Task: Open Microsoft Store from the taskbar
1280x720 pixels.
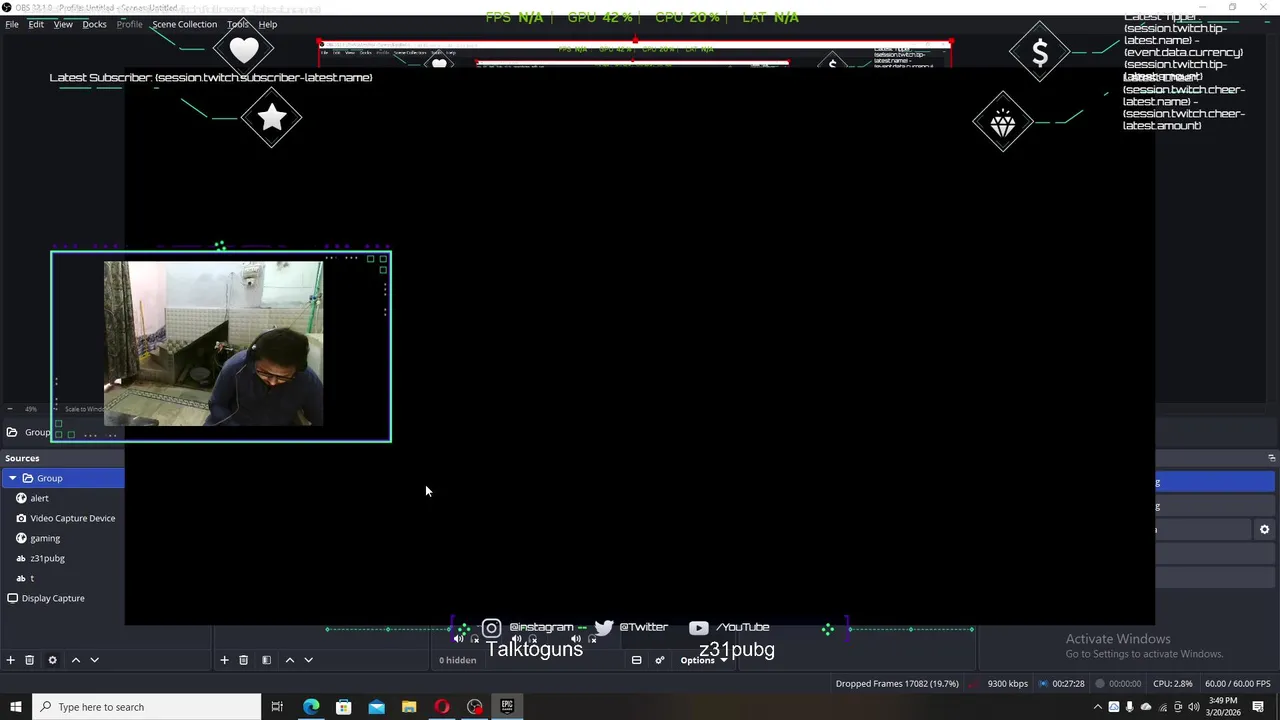Action: point(344,707)
